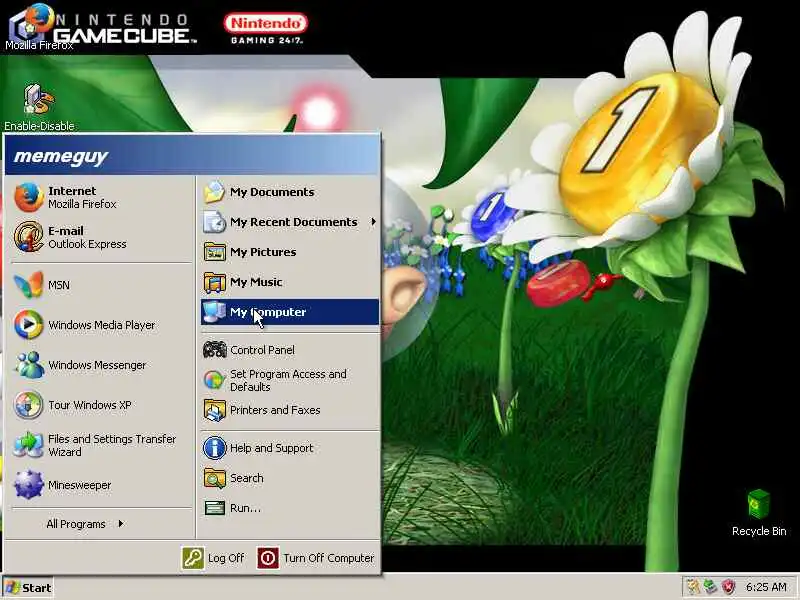Image resolution: width=800 pixels, height=600 pixels.
Task: Expand My Recent Documents submenu arrow
Action: pos(373,222)
